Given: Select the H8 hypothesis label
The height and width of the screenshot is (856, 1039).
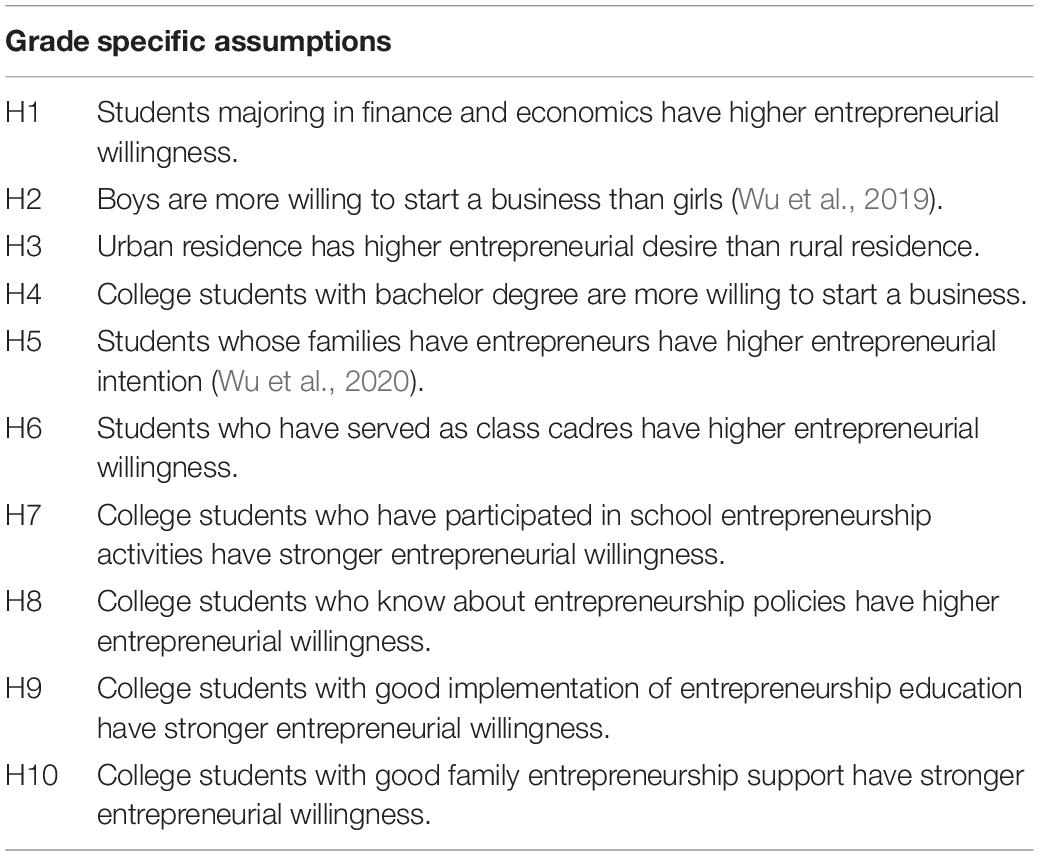Looking at the screenshot, I should [x=23, y=602].
